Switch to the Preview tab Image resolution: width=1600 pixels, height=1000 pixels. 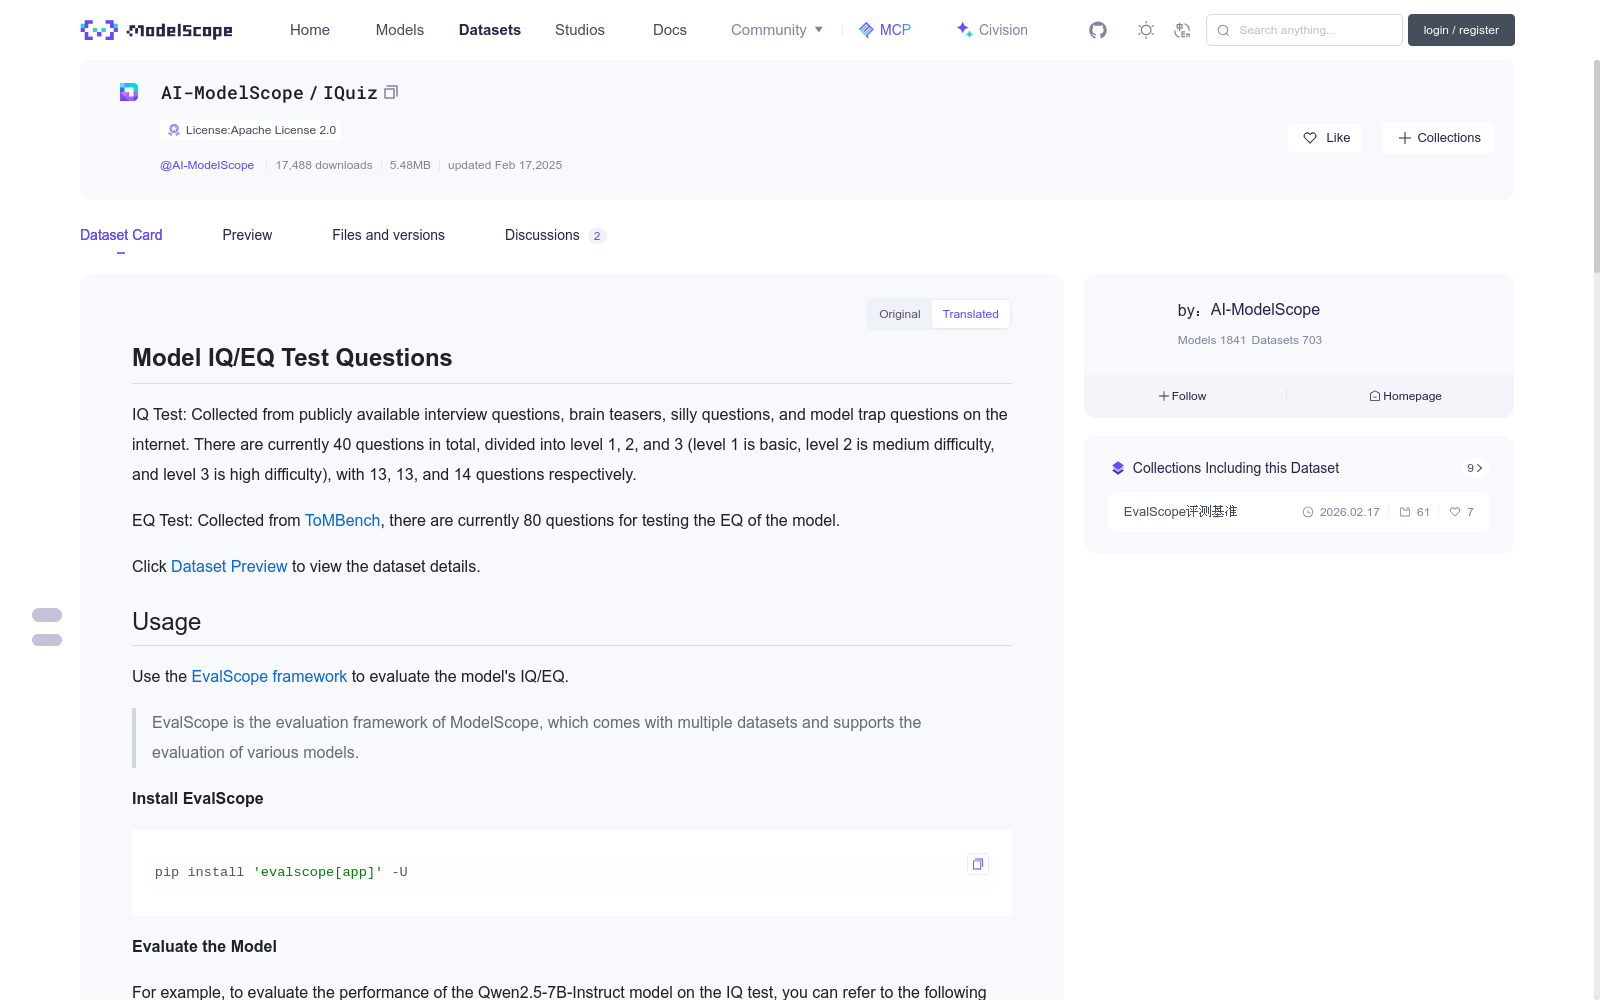(247, 235)
